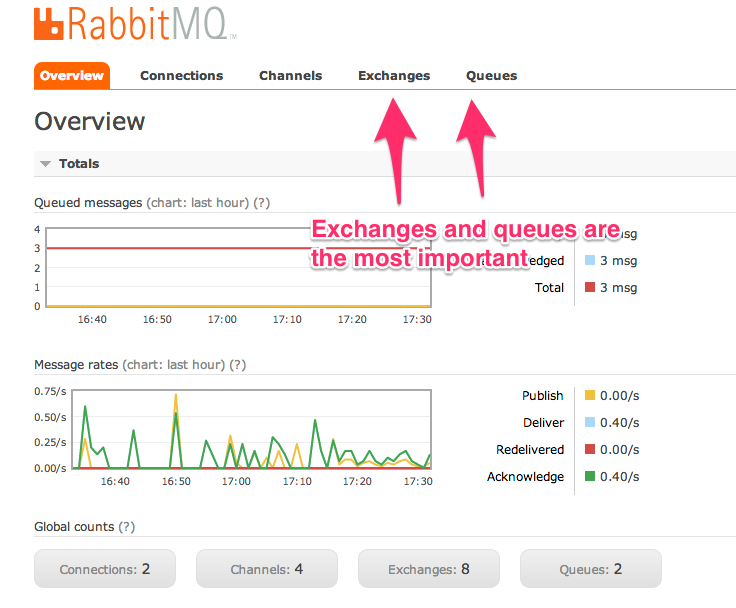Open Global counts help (?)

(126, 527)
